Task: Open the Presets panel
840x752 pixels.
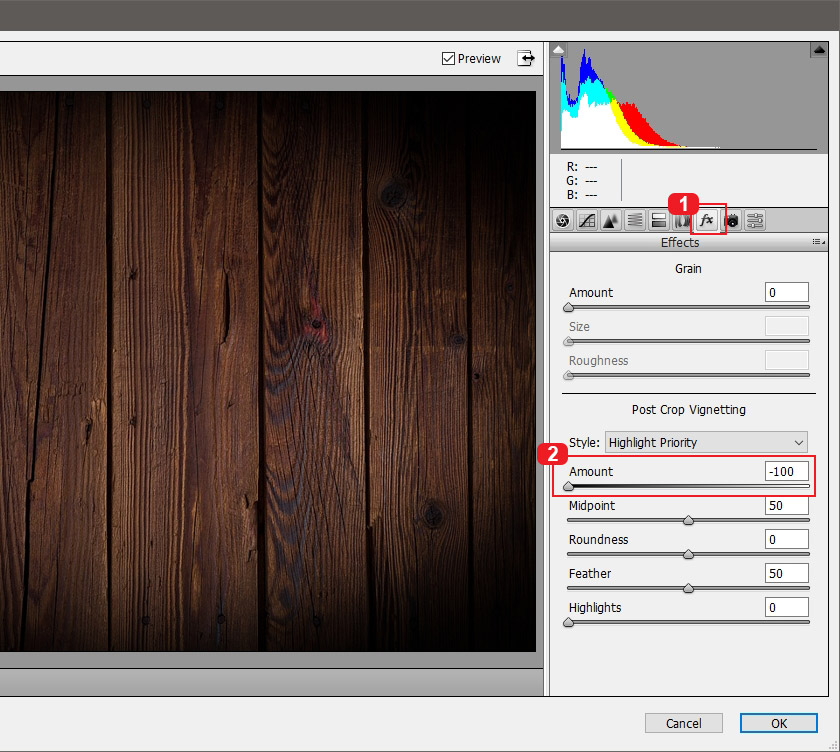Action: 755,220
